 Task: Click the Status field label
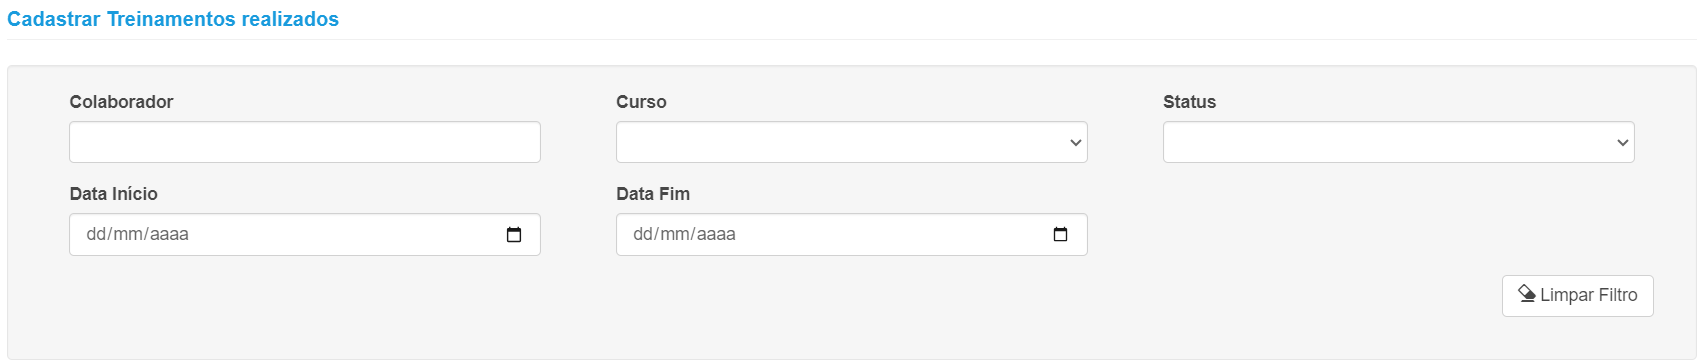[x=1189, y=102]
